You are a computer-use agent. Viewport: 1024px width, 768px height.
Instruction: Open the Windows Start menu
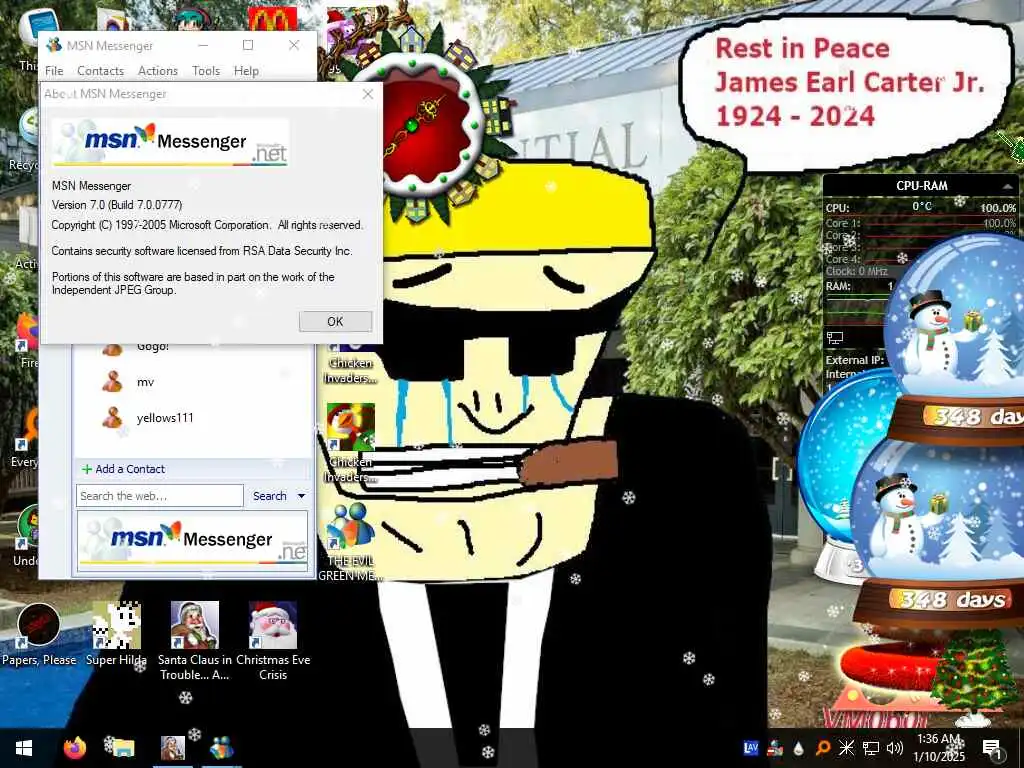[24, 748]
